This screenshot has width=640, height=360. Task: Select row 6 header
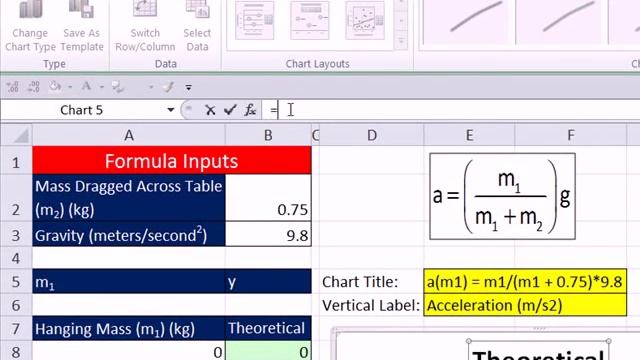16,305
